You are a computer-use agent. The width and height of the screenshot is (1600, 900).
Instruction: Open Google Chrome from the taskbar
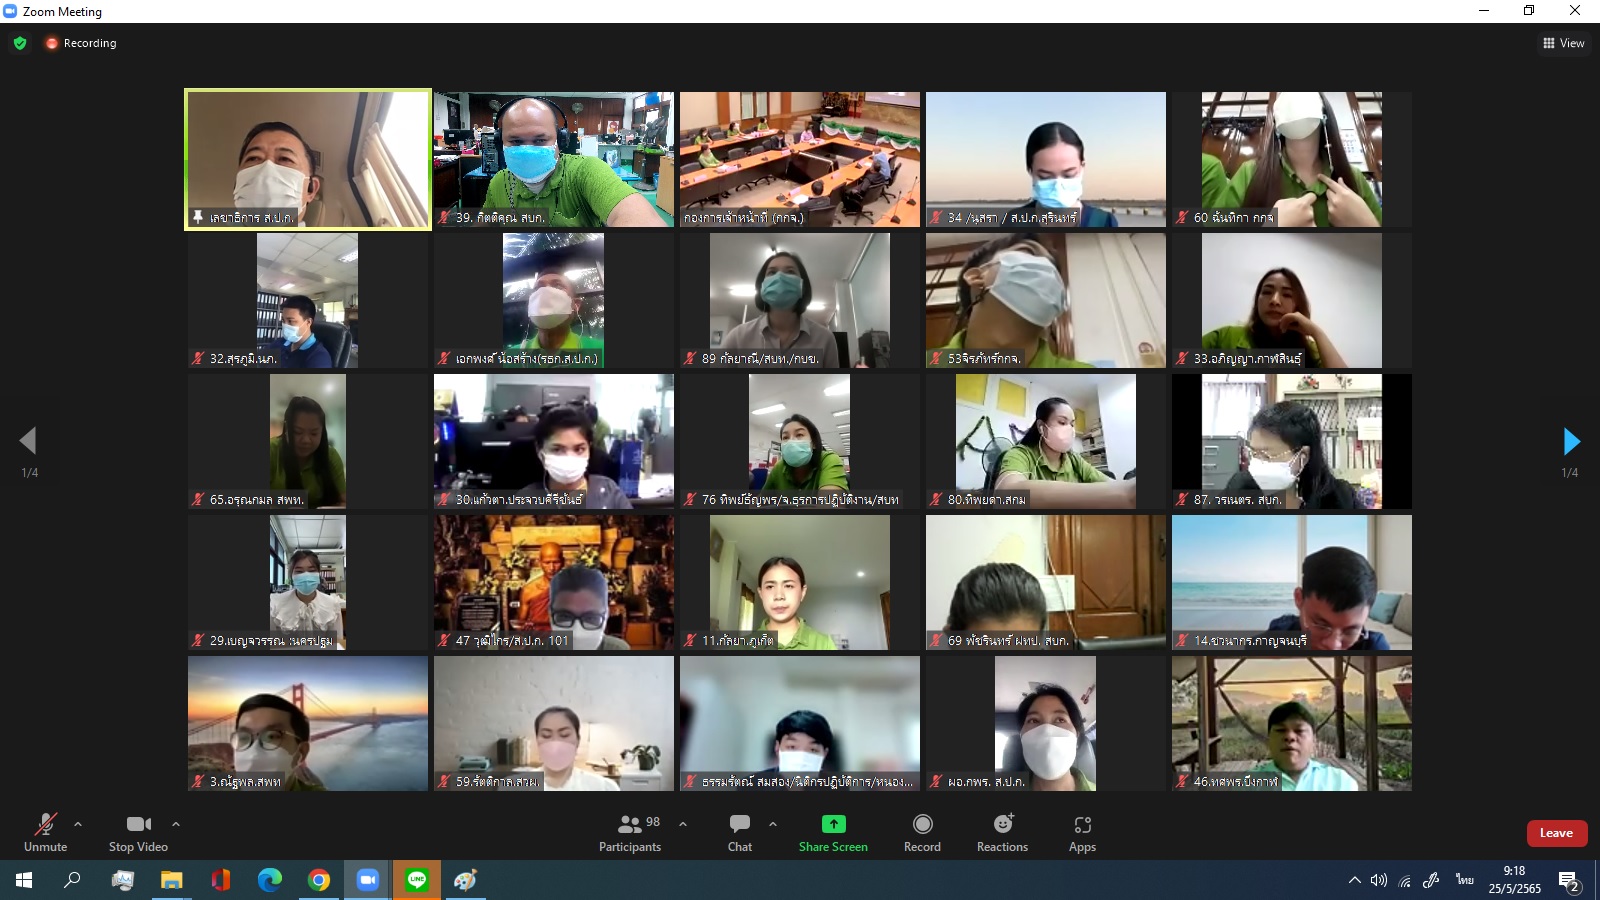pos(319,880)
